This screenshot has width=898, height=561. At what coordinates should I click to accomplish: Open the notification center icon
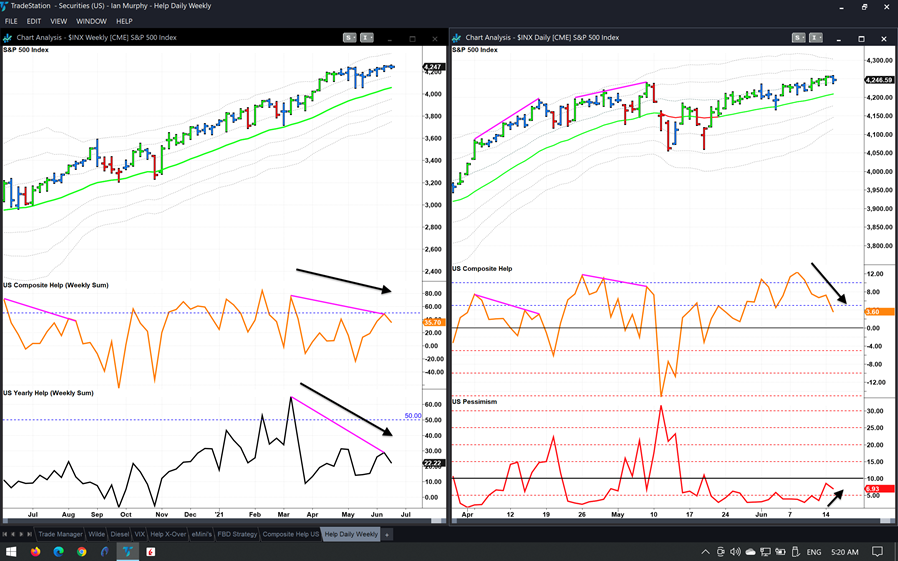click(x=876, y=551)
